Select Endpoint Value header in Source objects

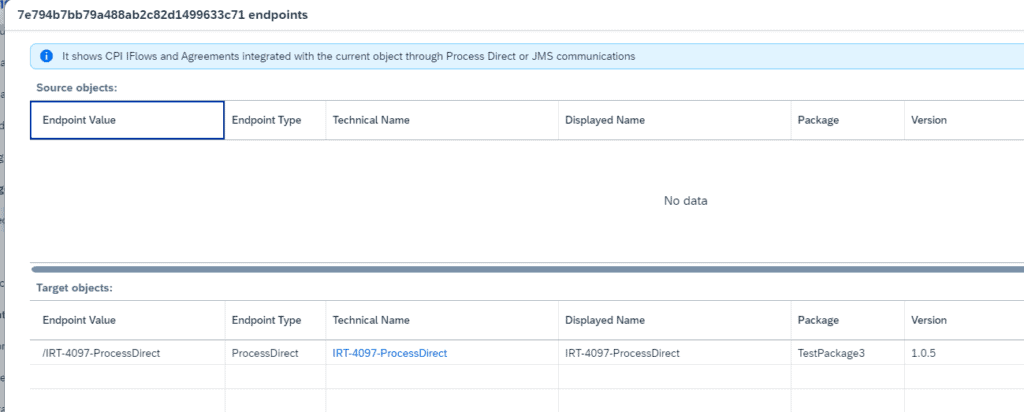pos(127,120)
